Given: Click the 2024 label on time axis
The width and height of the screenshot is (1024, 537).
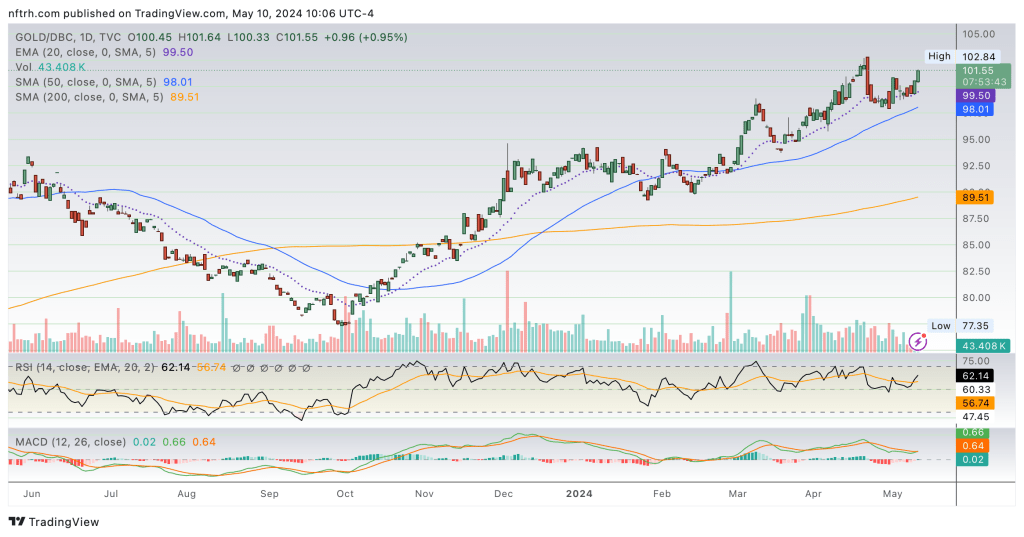Looking at the screenshot, I should point(580,493).
